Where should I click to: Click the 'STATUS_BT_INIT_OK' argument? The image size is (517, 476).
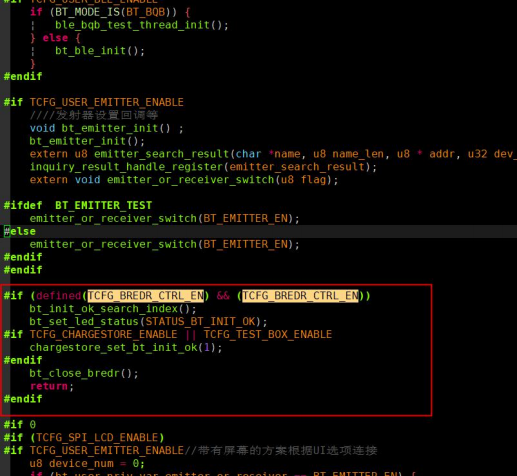pyautogui.click(x=200, y=322)
